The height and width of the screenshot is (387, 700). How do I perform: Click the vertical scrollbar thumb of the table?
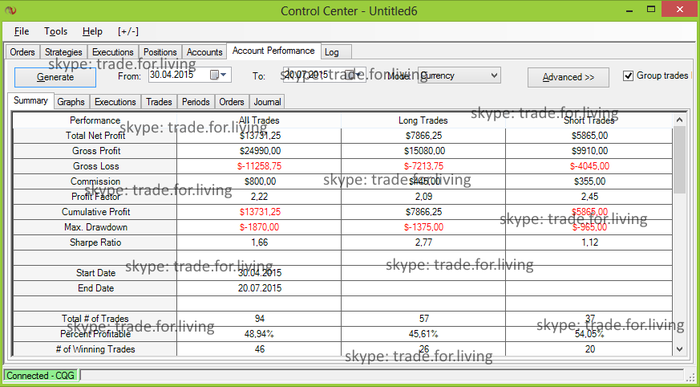coord(679,159)
